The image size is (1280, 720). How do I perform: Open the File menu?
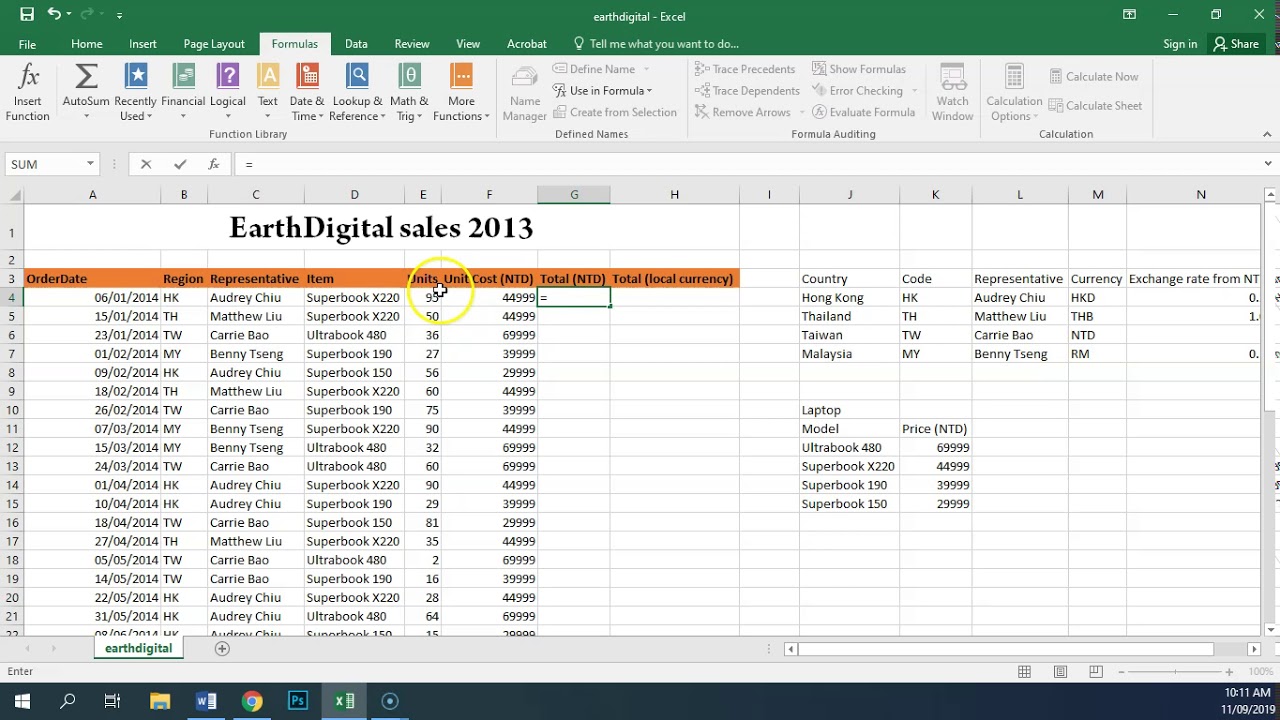pyautogui.click(x=27, y=44)
